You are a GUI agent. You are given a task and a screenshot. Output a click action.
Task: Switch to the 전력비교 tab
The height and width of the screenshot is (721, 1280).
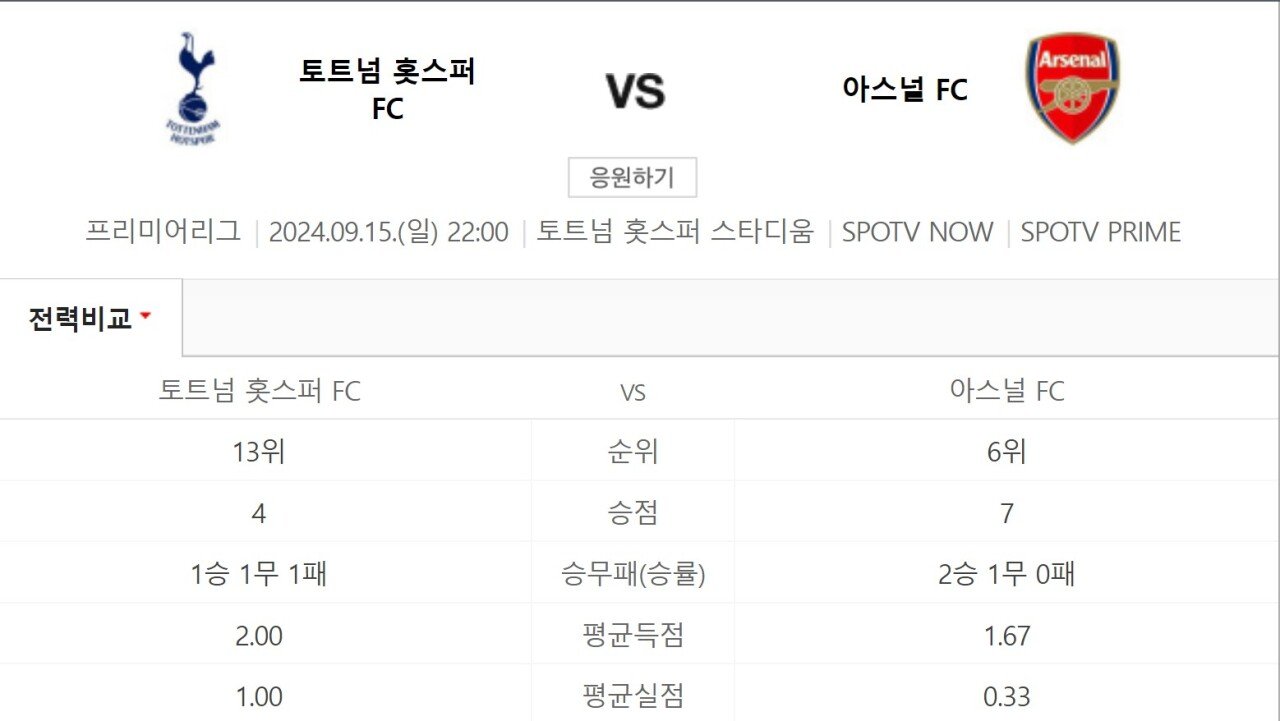click(x=80, y=319)
